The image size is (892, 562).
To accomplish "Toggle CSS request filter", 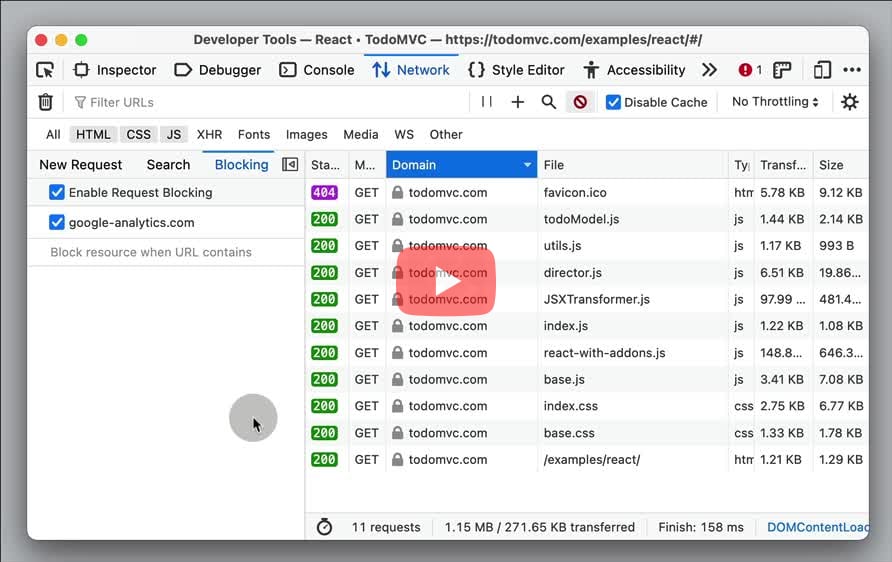I will (x=138, y=135).
